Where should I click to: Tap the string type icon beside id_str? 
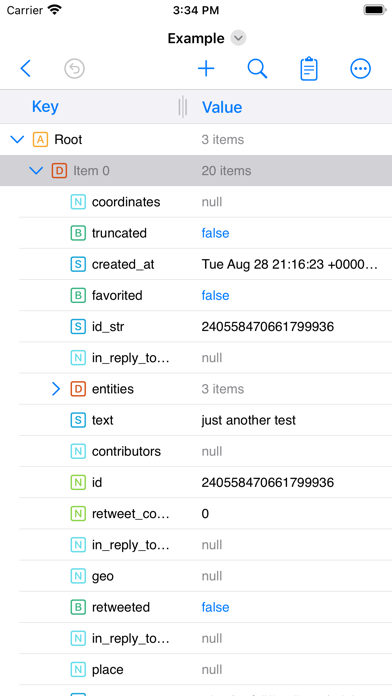click(x=78, y=327)
